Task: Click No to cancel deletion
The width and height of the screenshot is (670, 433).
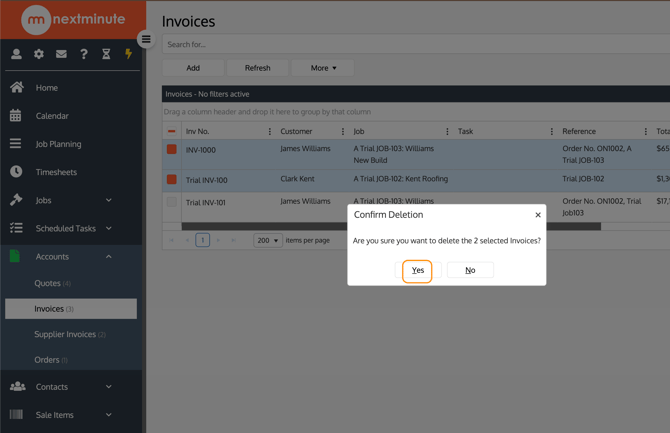Action: 470,270
